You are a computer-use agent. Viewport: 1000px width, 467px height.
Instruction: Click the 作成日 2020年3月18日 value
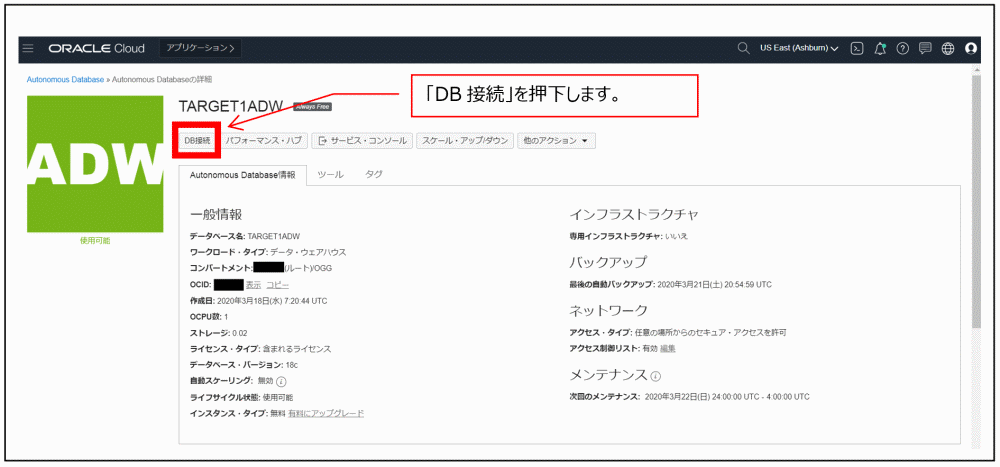pyautogui.click(x=272, y=300)
